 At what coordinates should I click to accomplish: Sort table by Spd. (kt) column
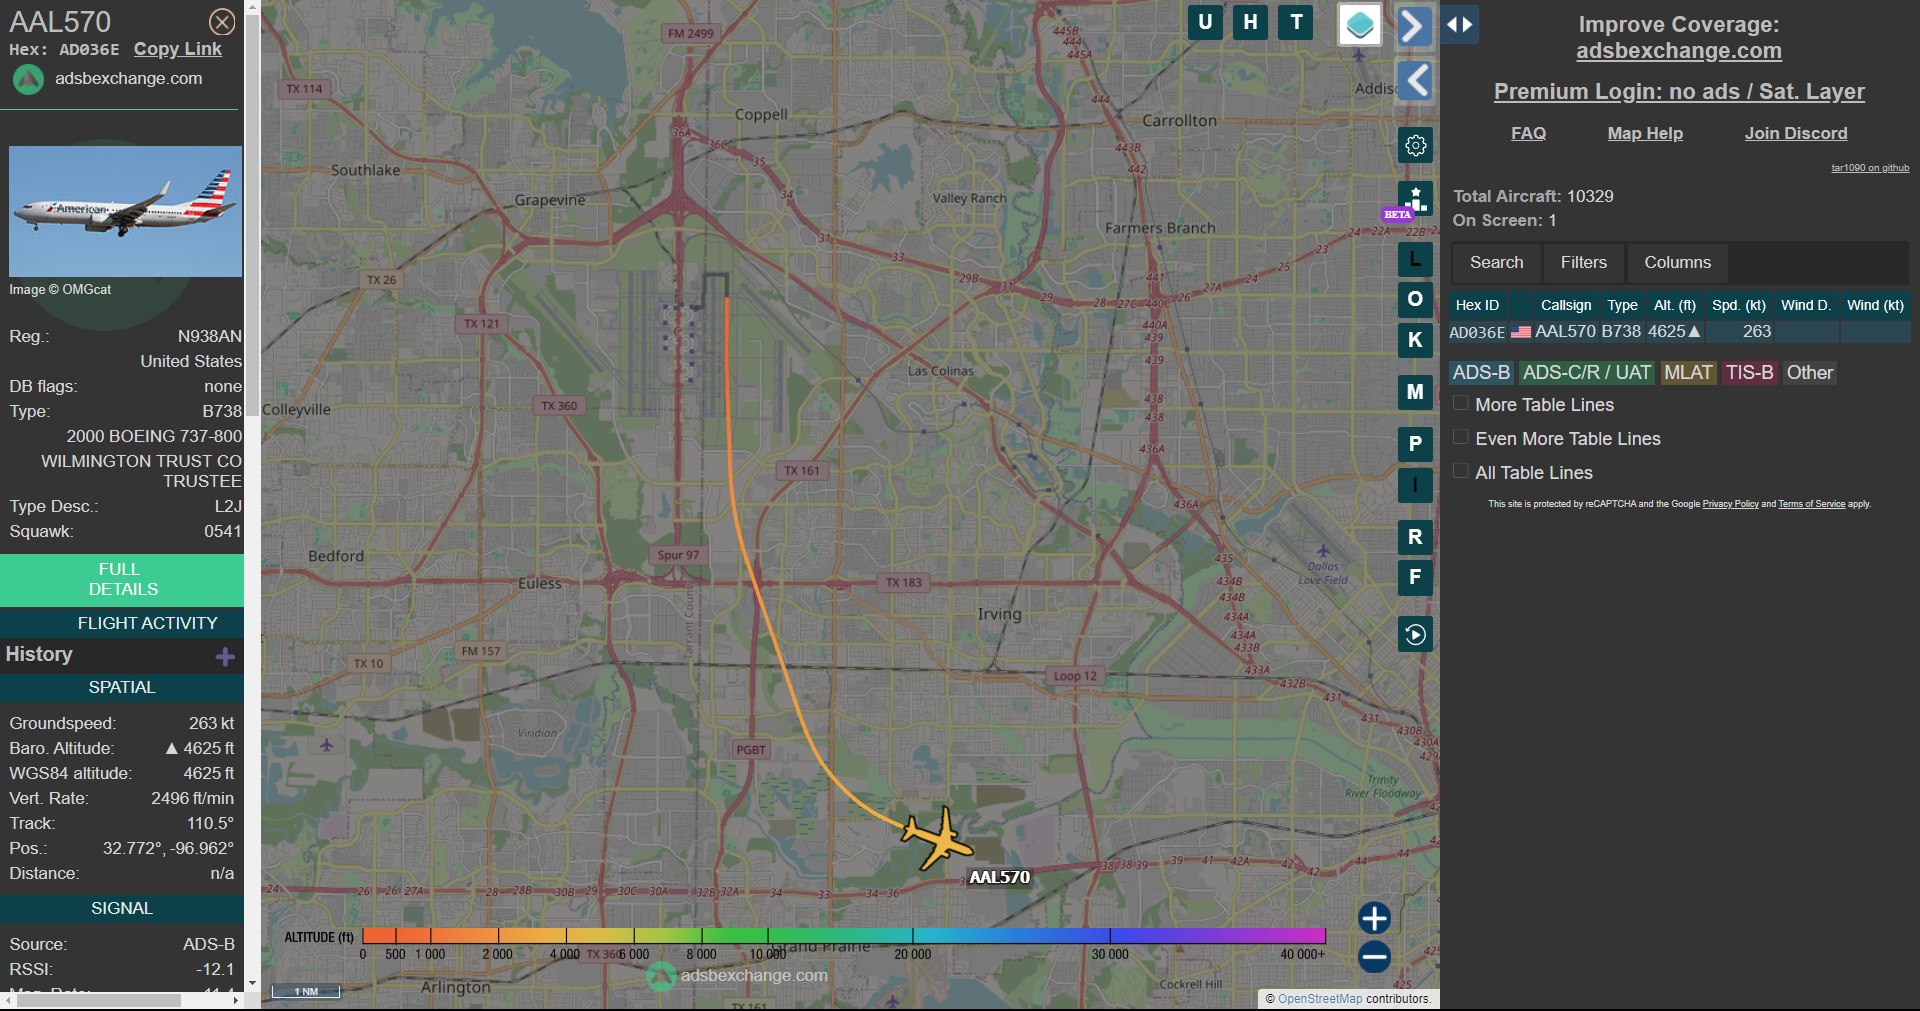click(x=1739, y=305)
